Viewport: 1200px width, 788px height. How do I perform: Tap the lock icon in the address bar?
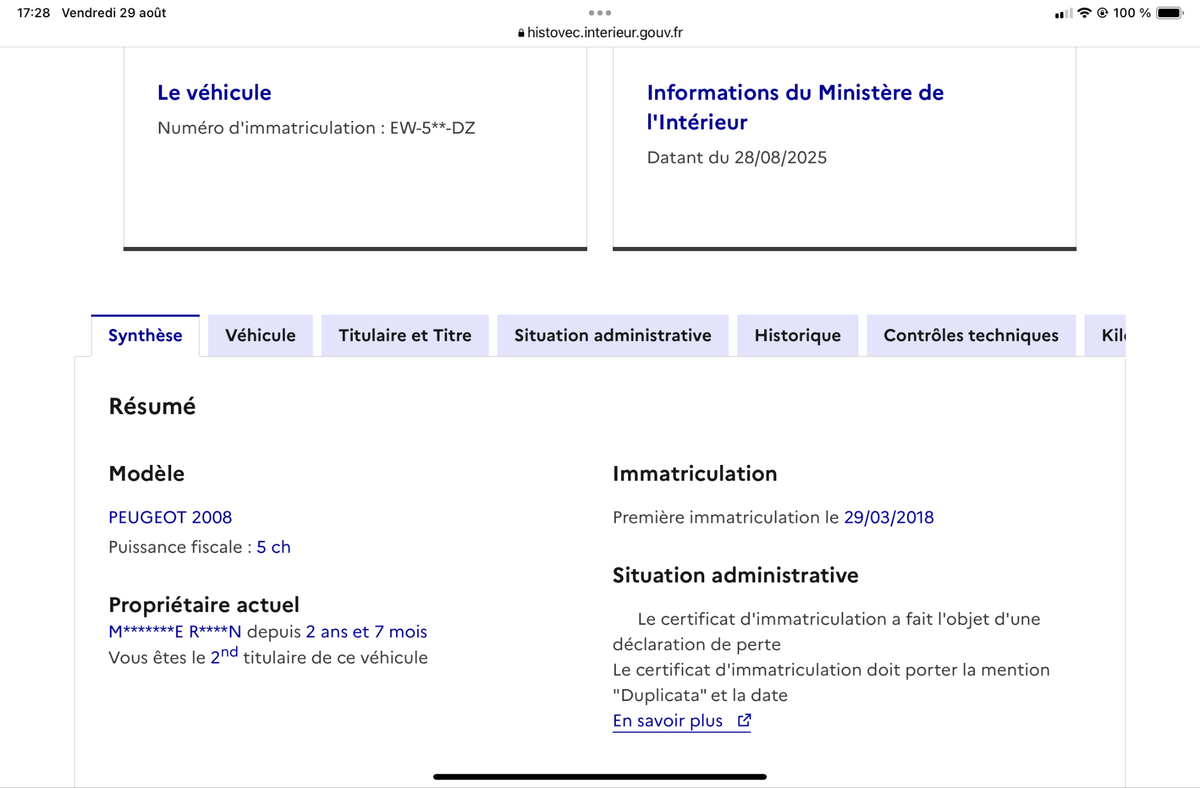[x=520, y=33]
